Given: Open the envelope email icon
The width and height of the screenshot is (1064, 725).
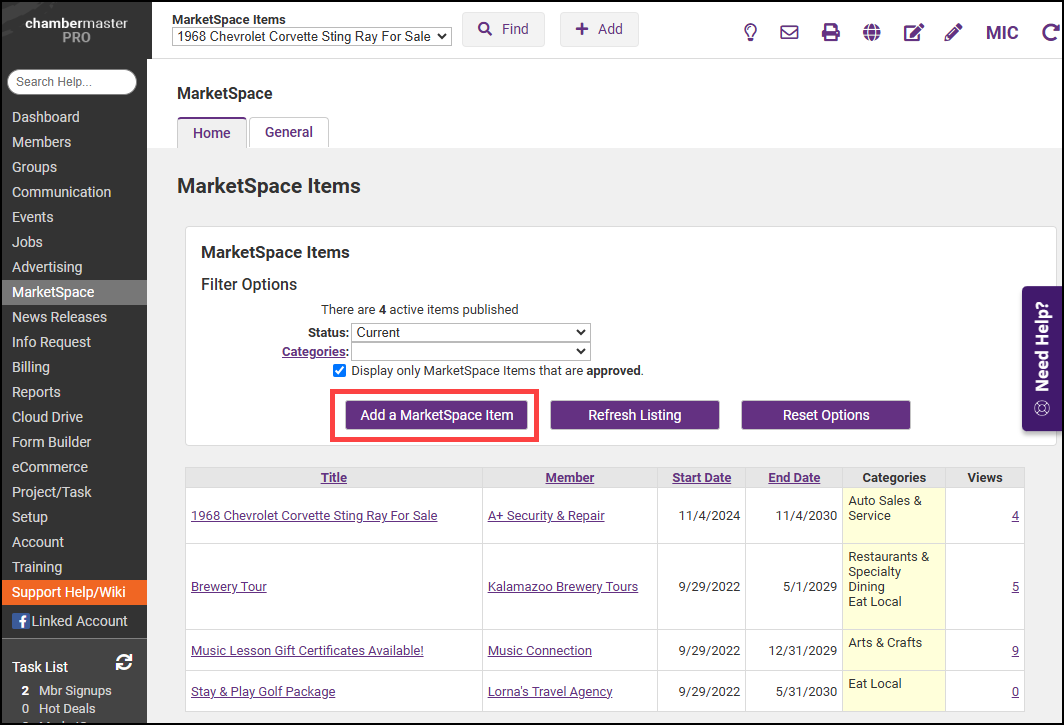Looking at the screenshot, I should tap(789, 32).
